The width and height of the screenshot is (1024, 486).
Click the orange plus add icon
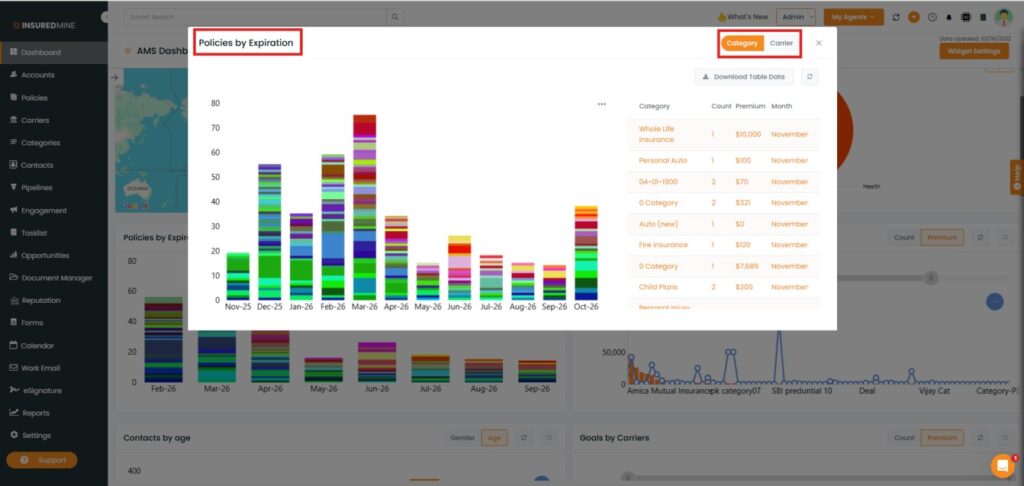914,17
